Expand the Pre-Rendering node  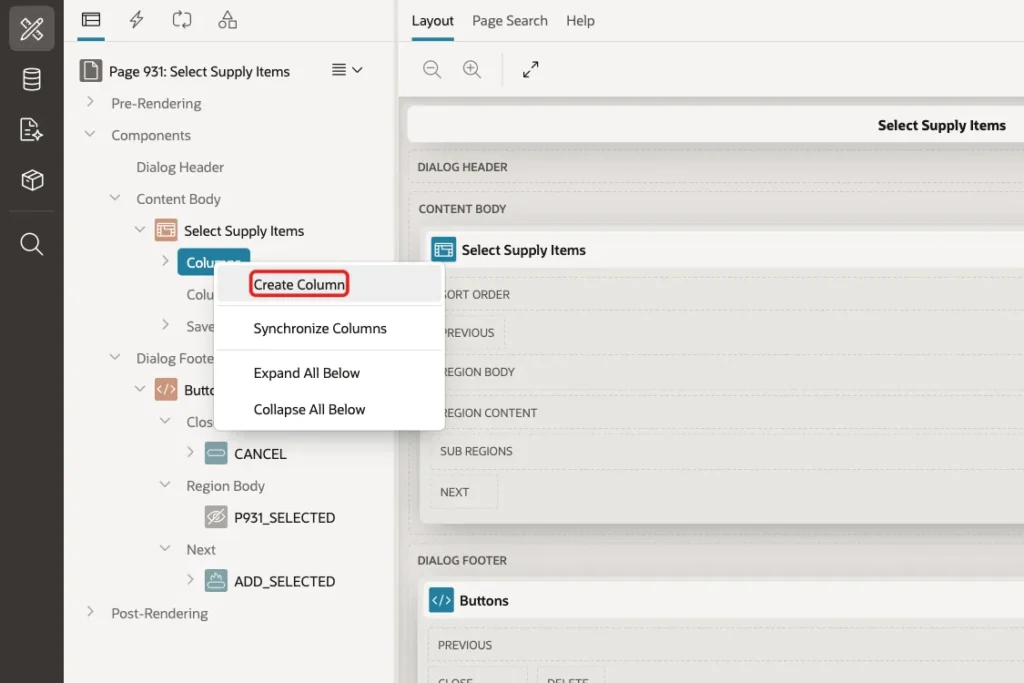tap(90, 102)
